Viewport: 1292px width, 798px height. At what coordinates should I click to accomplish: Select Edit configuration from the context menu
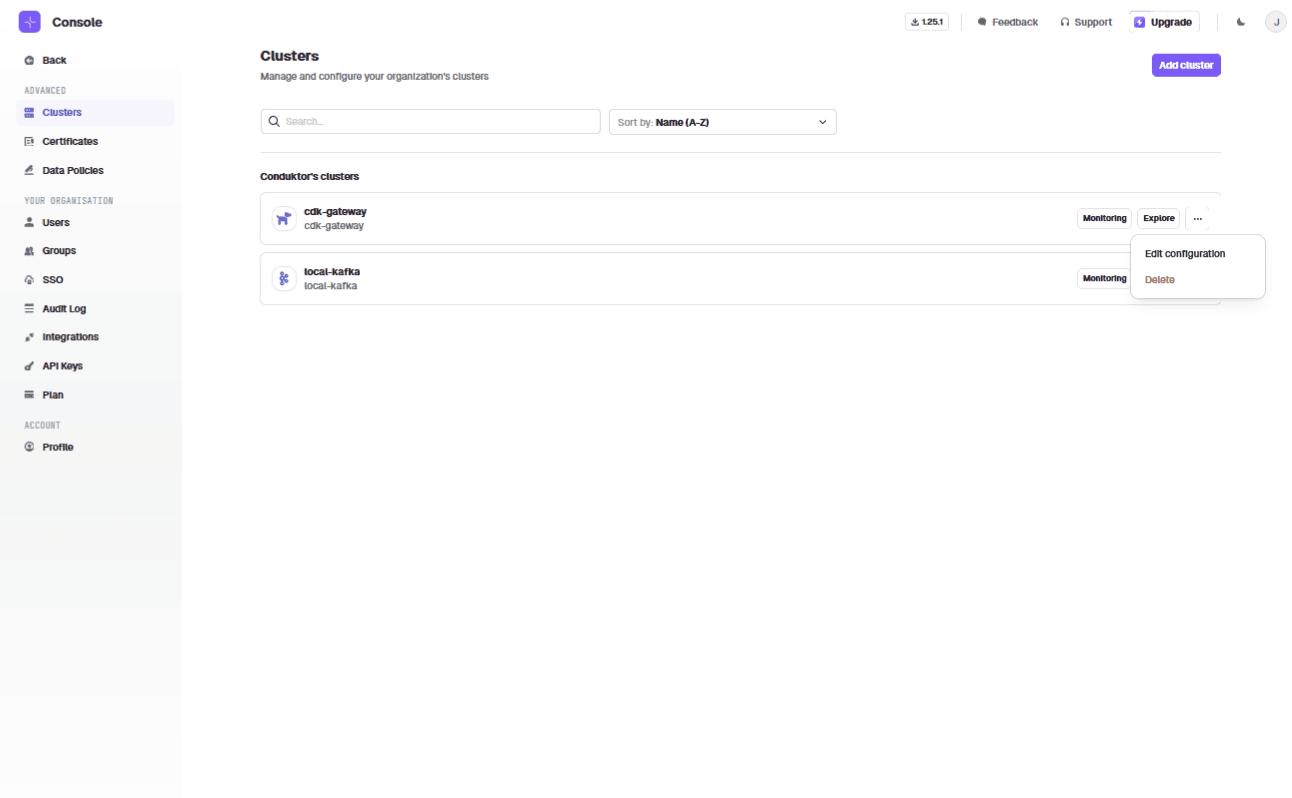click(x=1184, y=254)
